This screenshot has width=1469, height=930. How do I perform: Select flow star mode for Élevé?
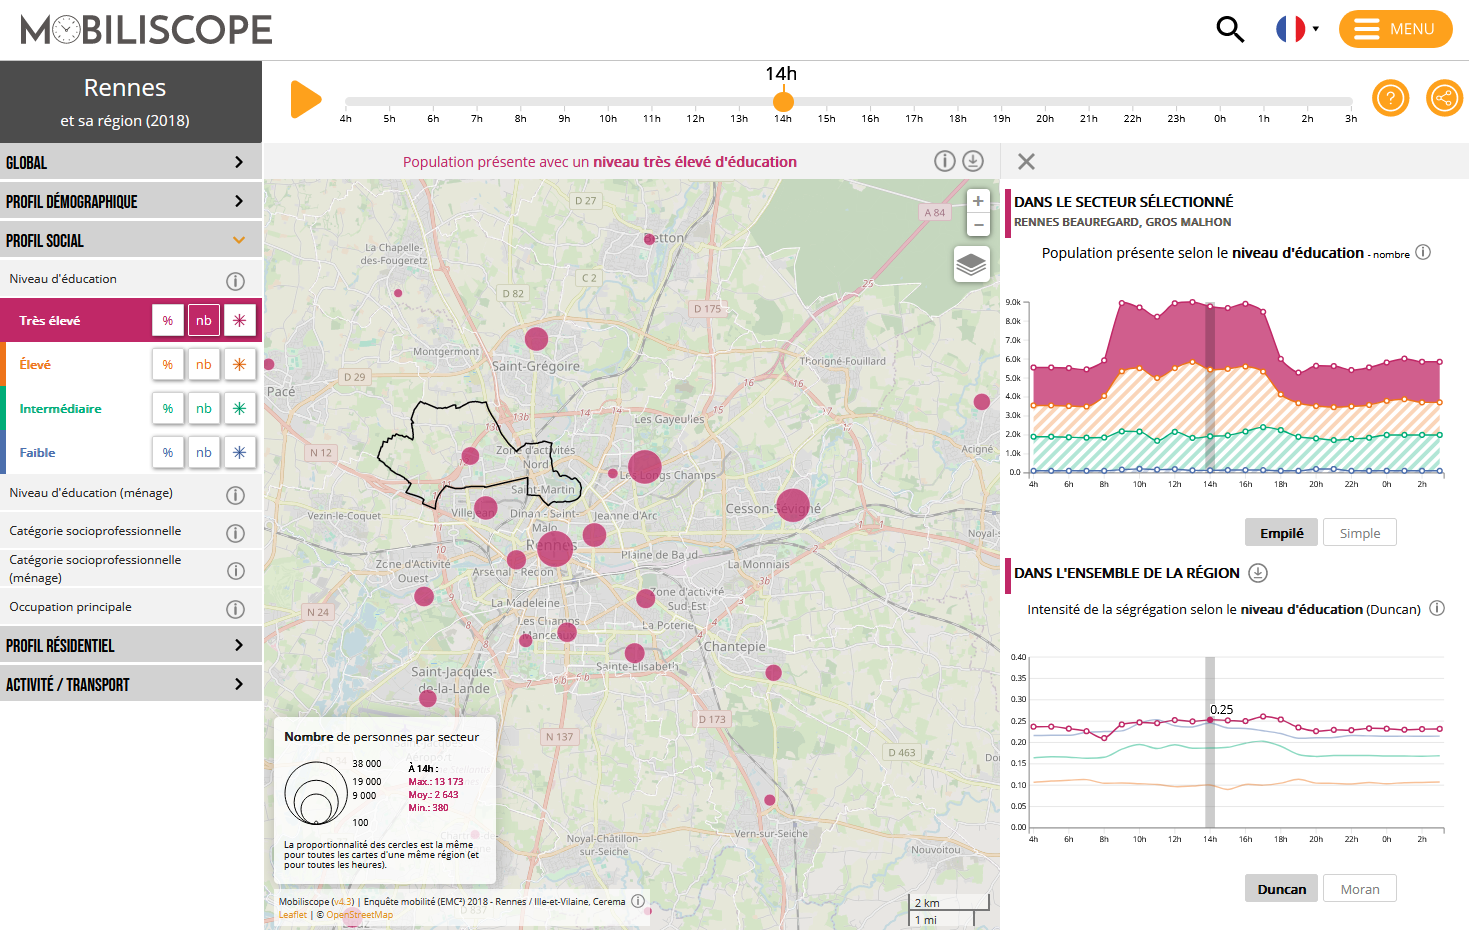(240, 364)
